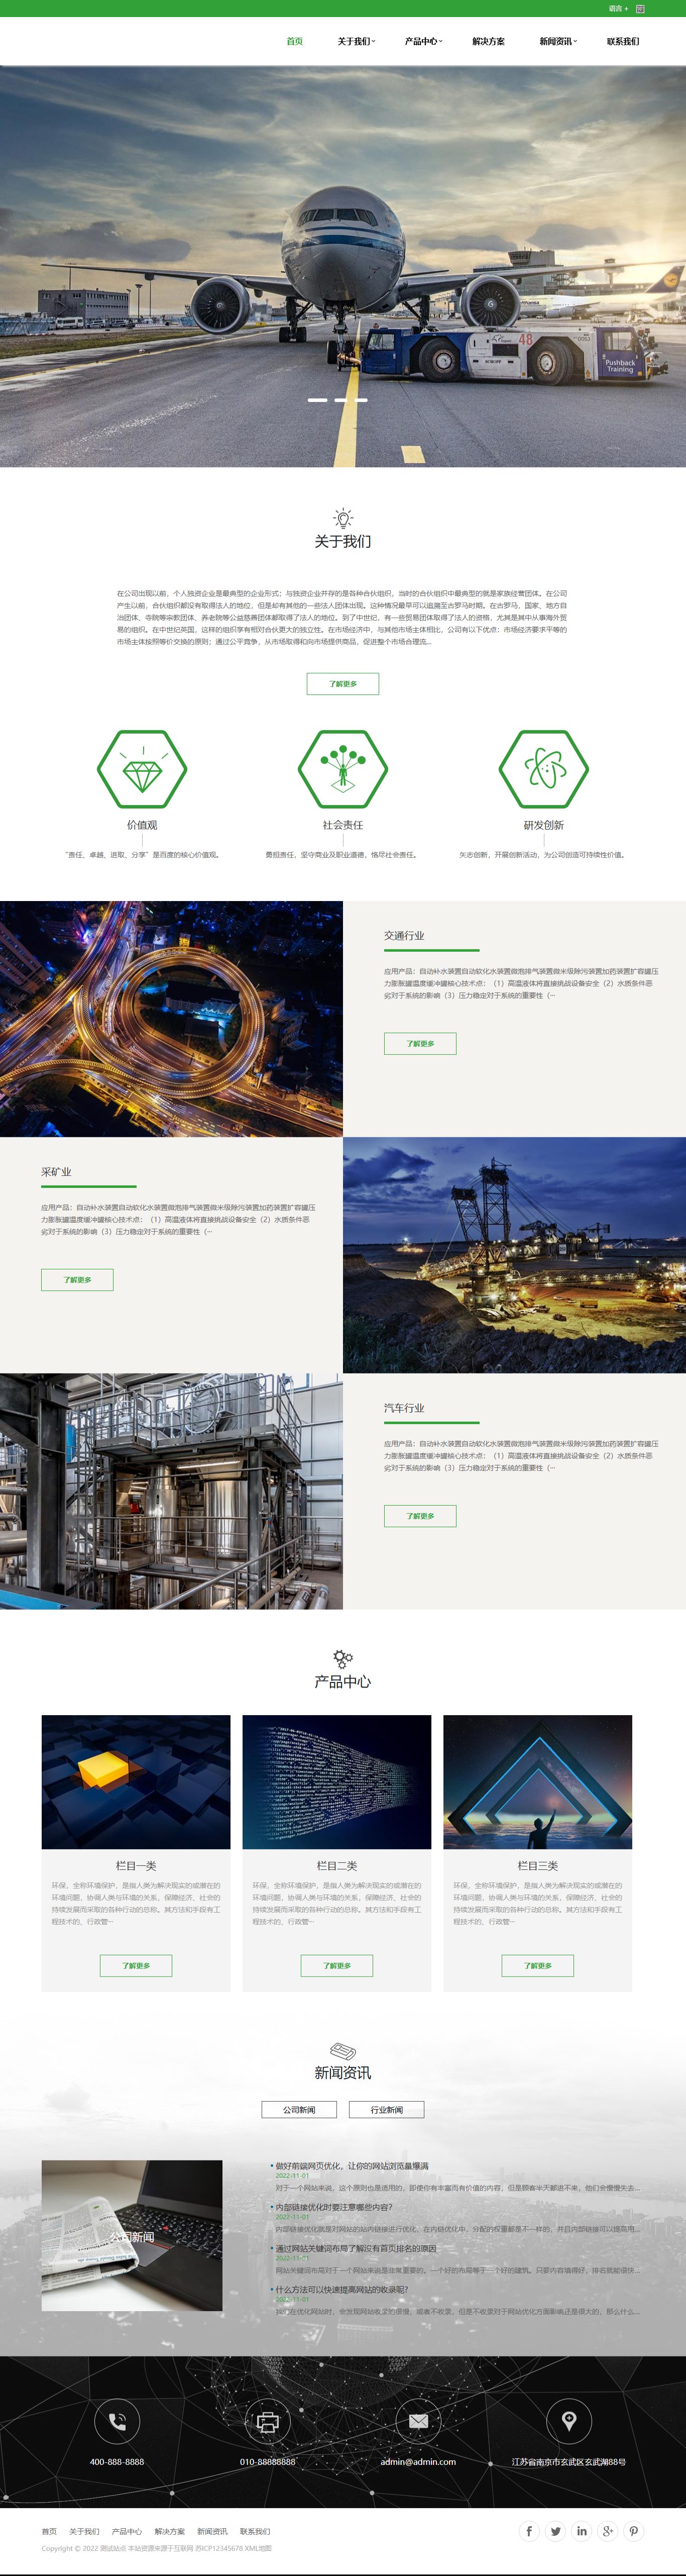Open the news article 内部链接优化时要注意哪些内容

point(334,2207)
